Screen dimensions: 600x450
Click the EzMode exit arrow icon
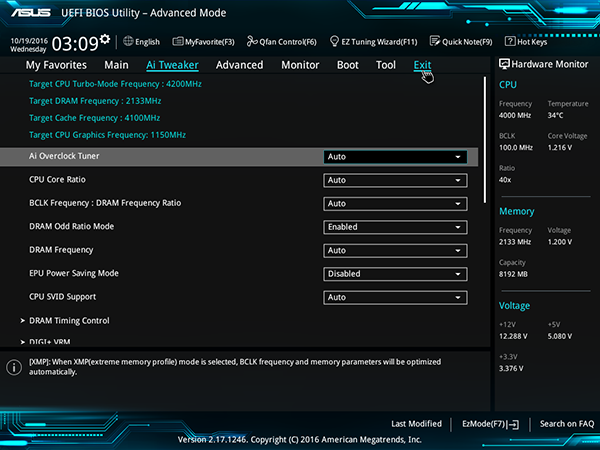pyautogui.click(x=514, y=424)
